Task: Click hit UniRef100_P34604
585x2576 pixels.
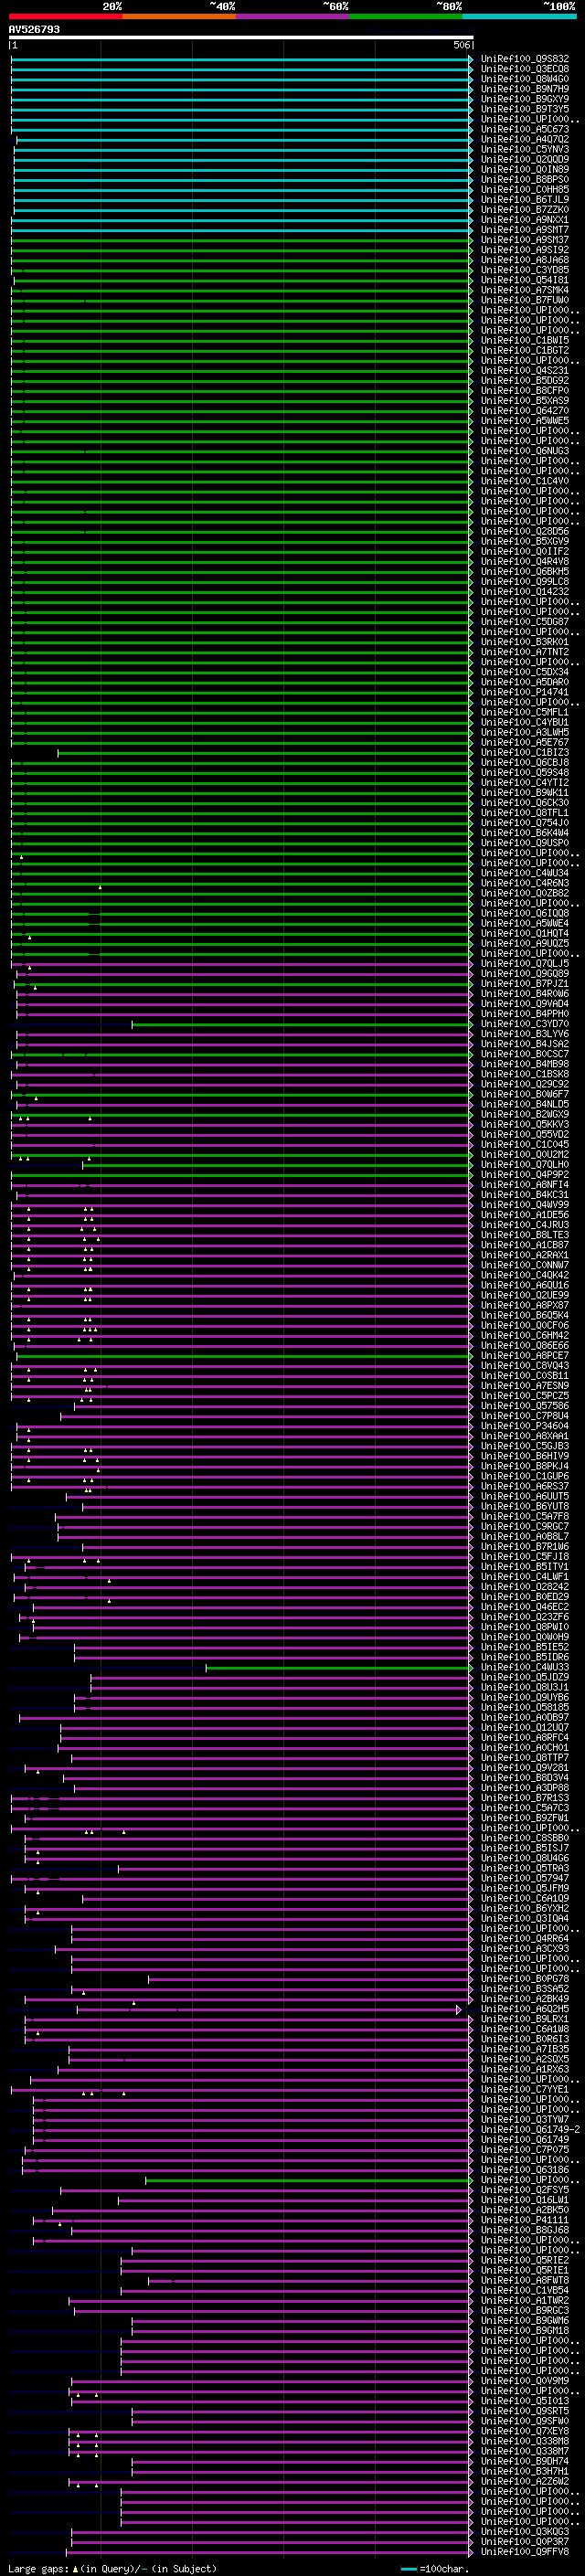Action: [x=525, y=1426]
